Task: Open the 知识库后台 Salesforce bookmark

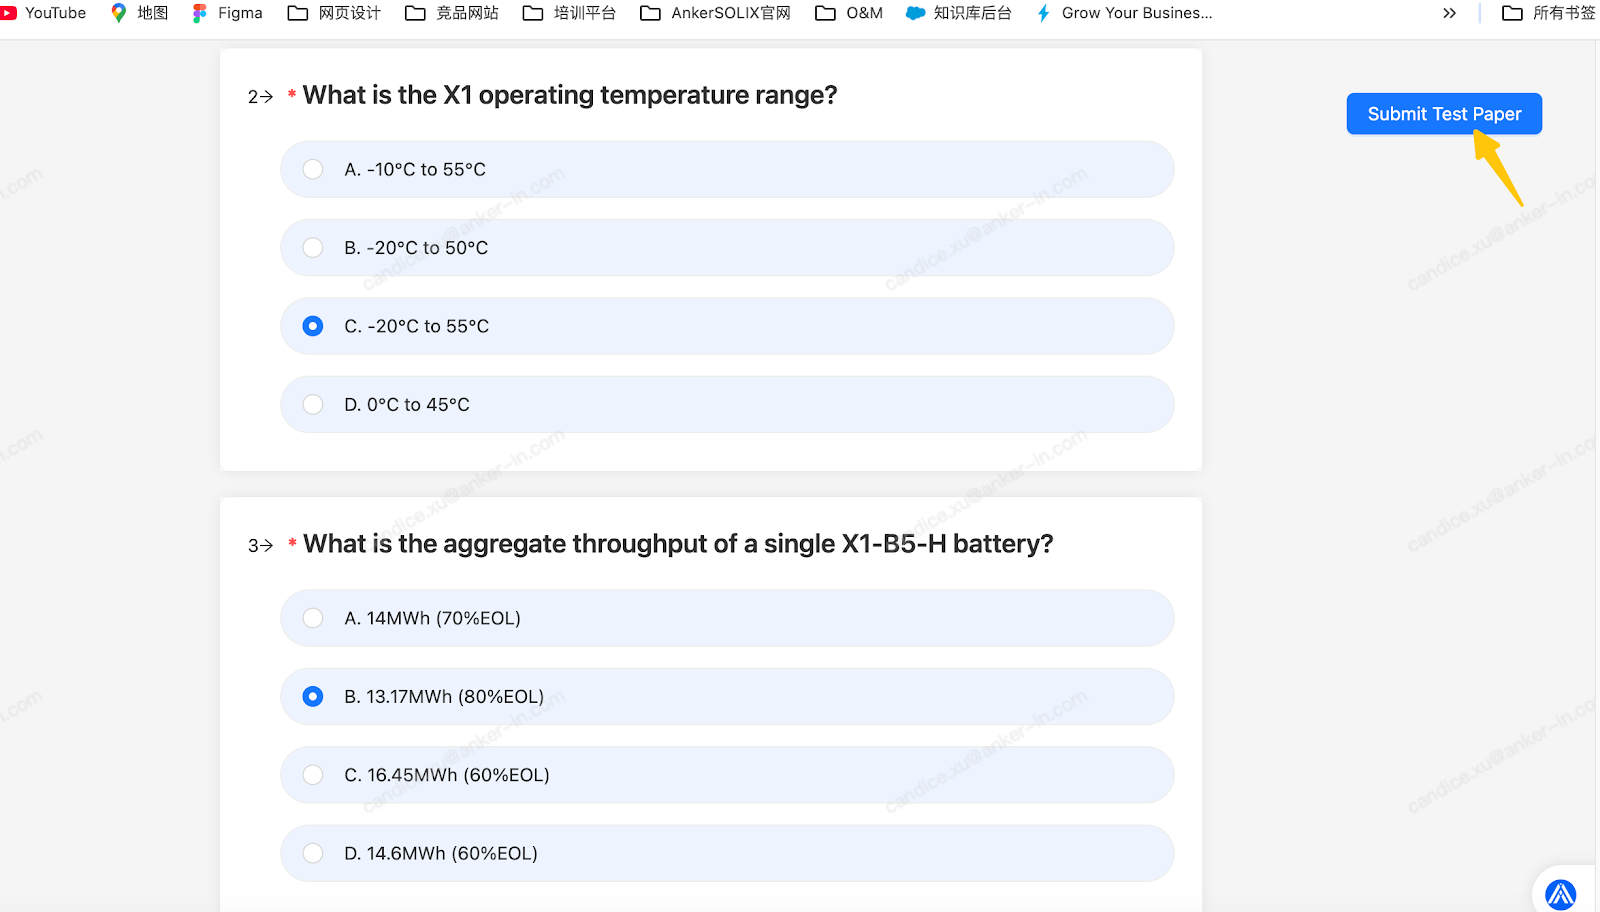Action: pos(959,13)
